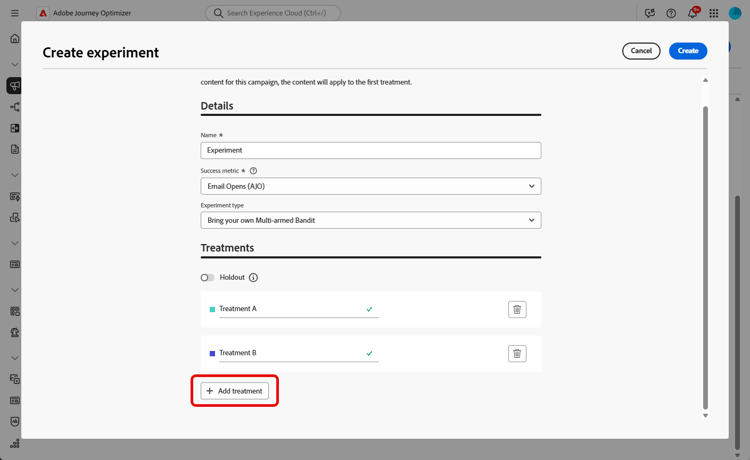The image size is (750, 460).
Task: Enable the Holdout toggle
Action: tap(207, 278)
